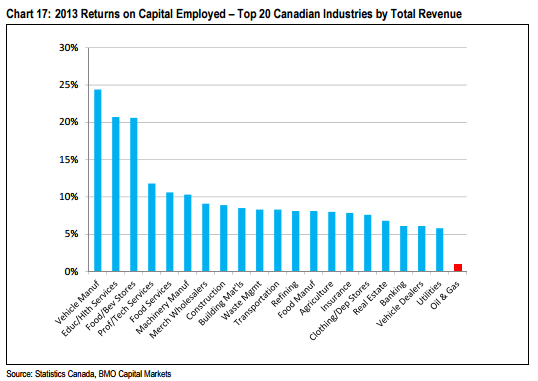Click the 30% y-axis label
Screen dimensions: 538x381
coord(69,48)
